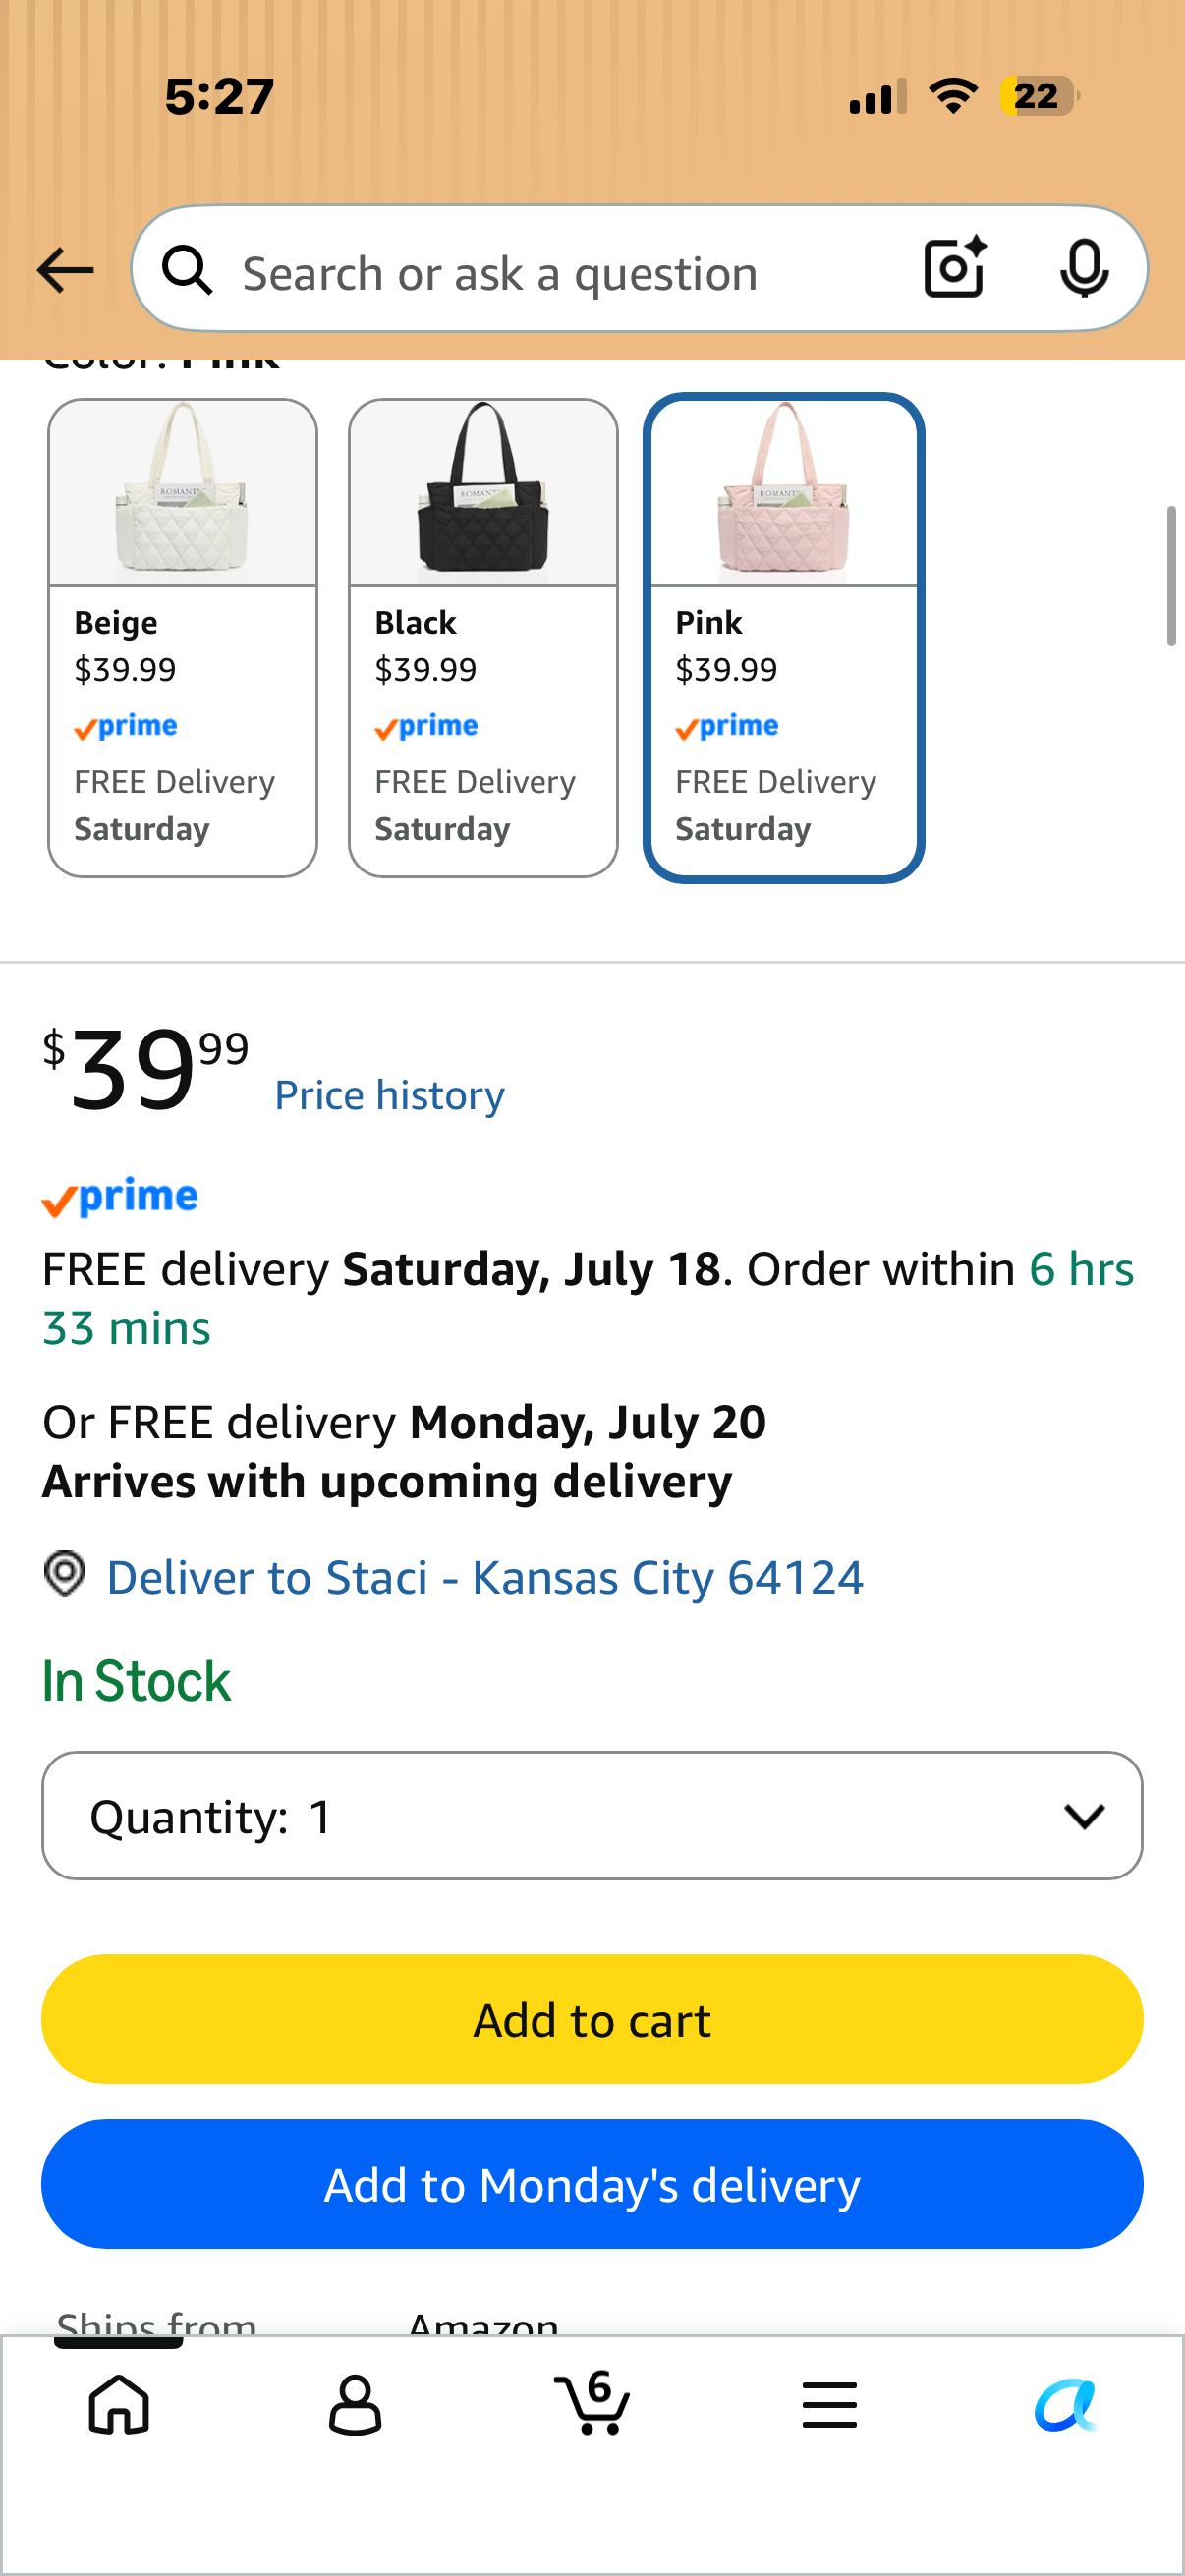Image resolution: width=1185 pixels, height=2576 pixels.
Task: Tap the microphone voice search icon
Action: click(1084, 269)
